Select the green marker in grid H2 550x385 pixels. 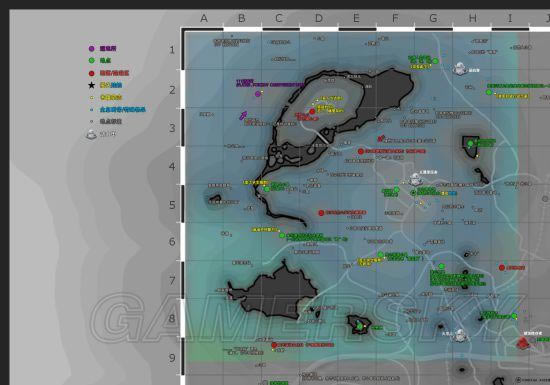point(489,92)
